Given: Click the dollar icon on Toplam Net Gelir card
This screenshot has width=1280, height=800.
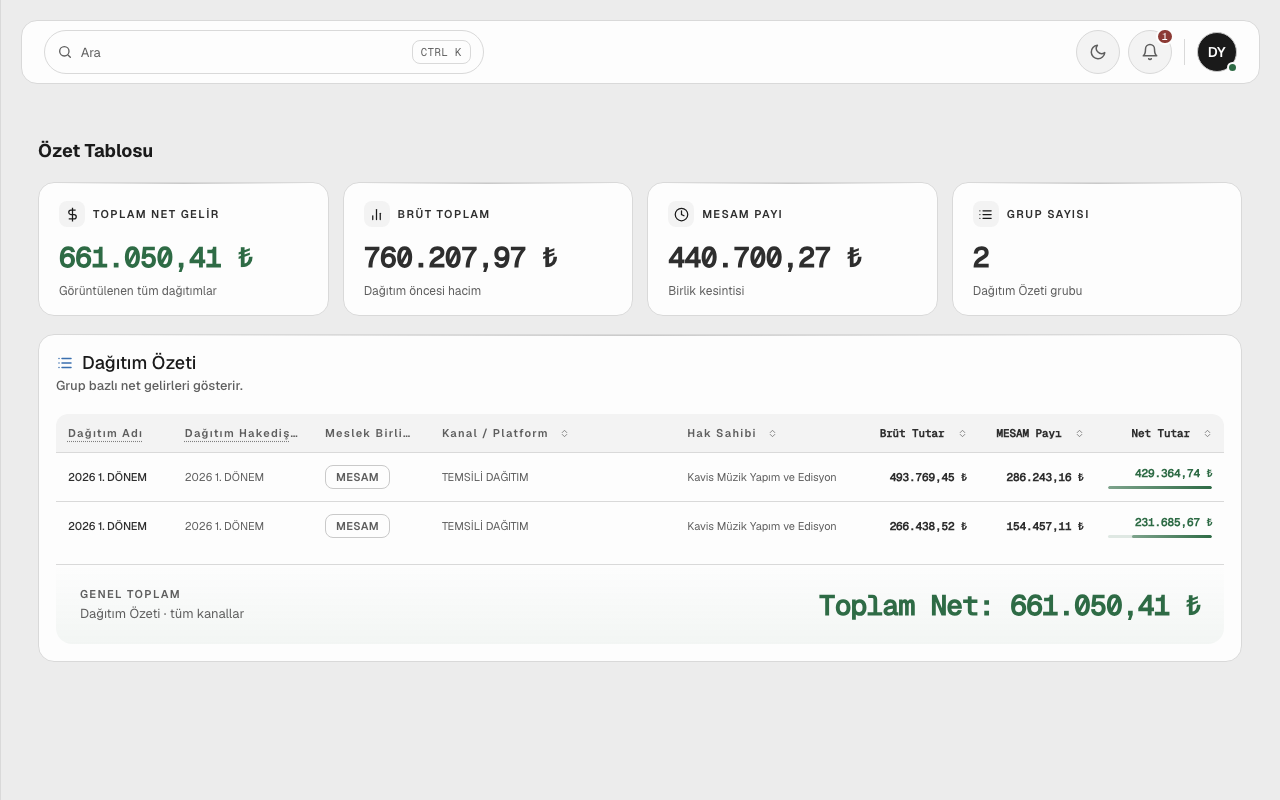Looking at the screenshot, I should point(72,214).
